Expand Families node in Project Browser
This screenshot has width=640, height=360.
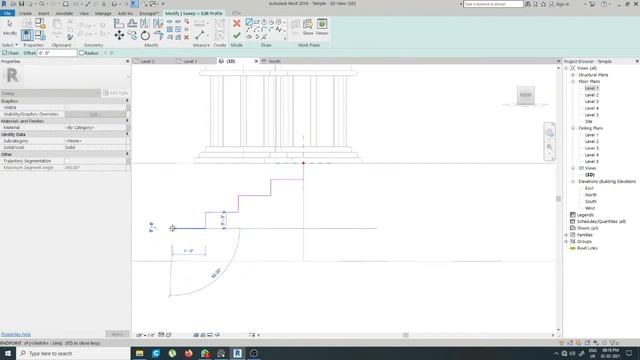tap(567, 235)
